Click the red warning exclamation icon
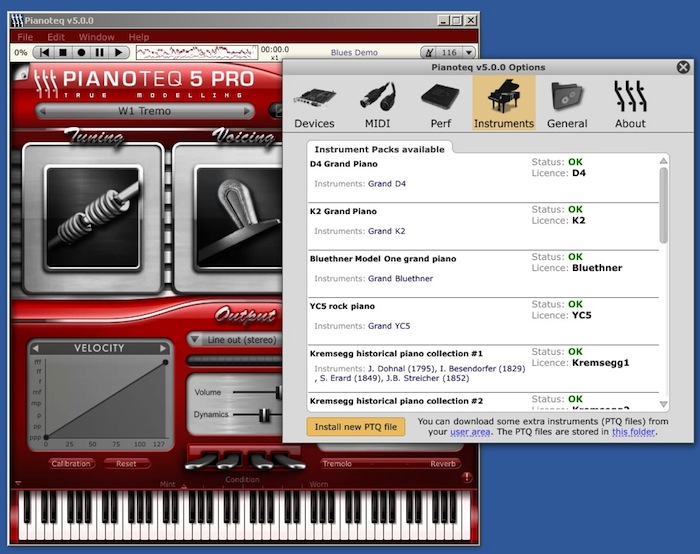700x554 pixels. (467, 477)
